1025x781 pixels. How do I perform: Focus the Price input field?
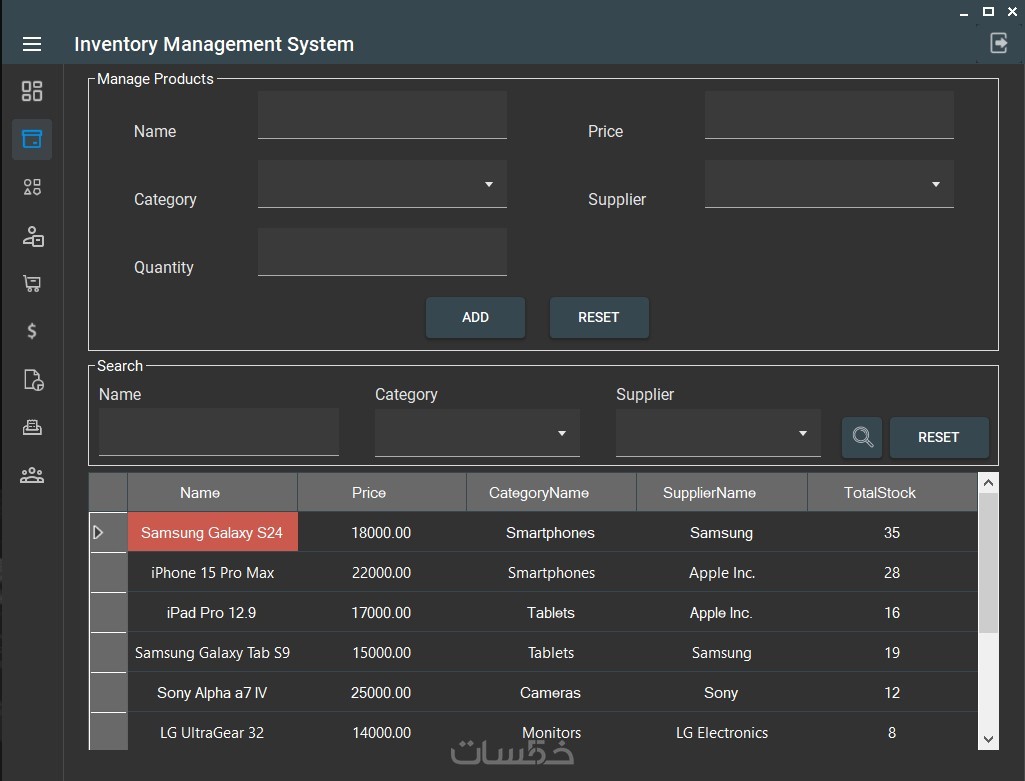pyautogui.click(x=829, y=115)
